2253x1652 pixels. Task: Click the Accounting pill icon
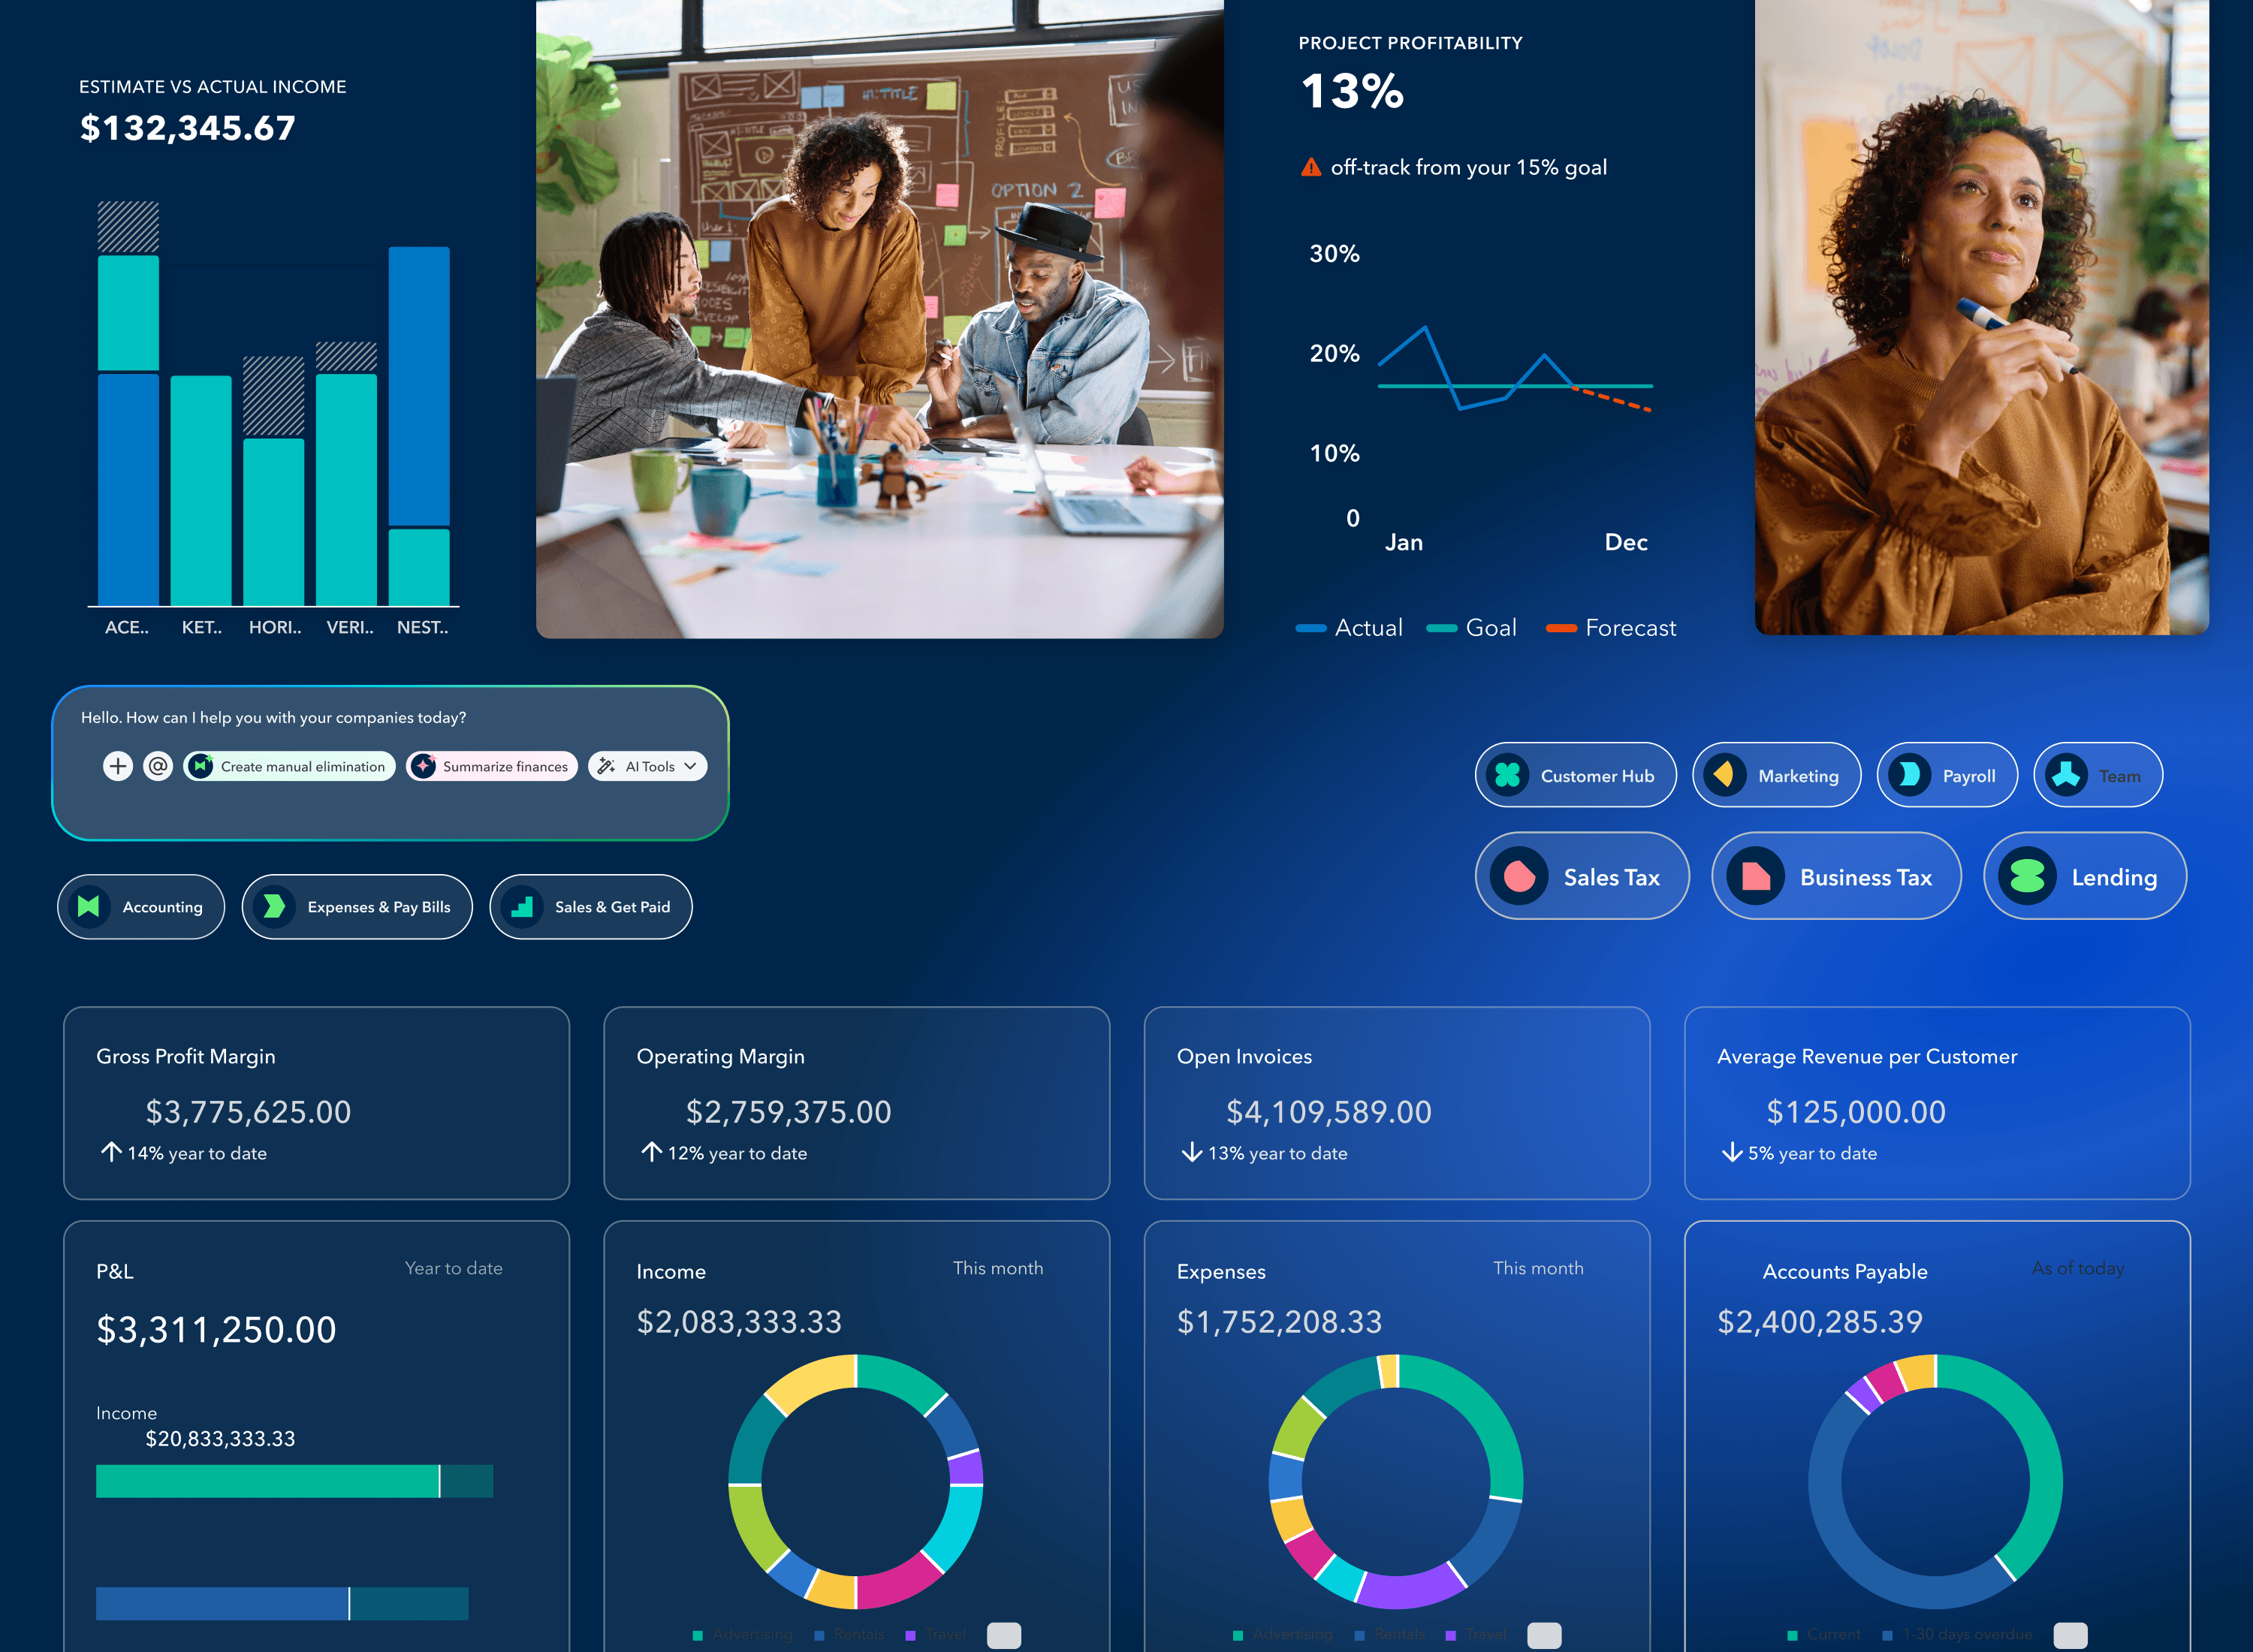[x=89, y=906]
